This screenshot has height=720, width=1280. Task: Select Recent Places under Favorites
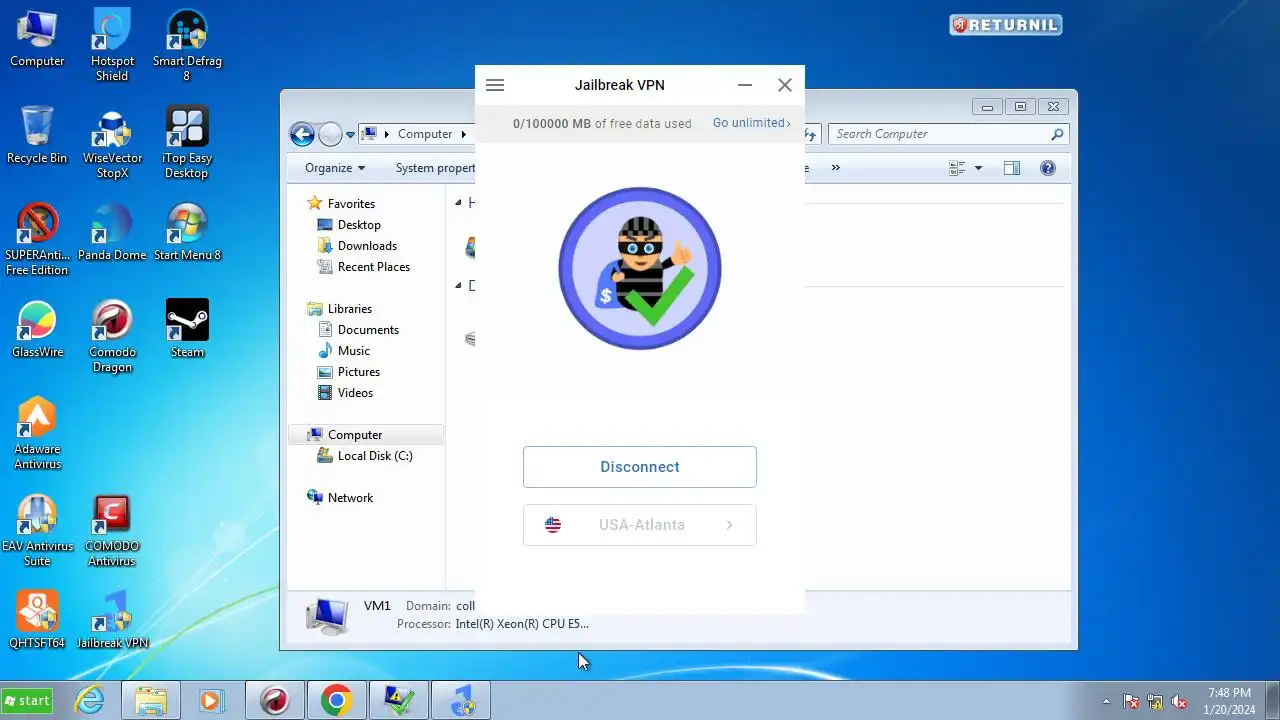tap(374, 267)
